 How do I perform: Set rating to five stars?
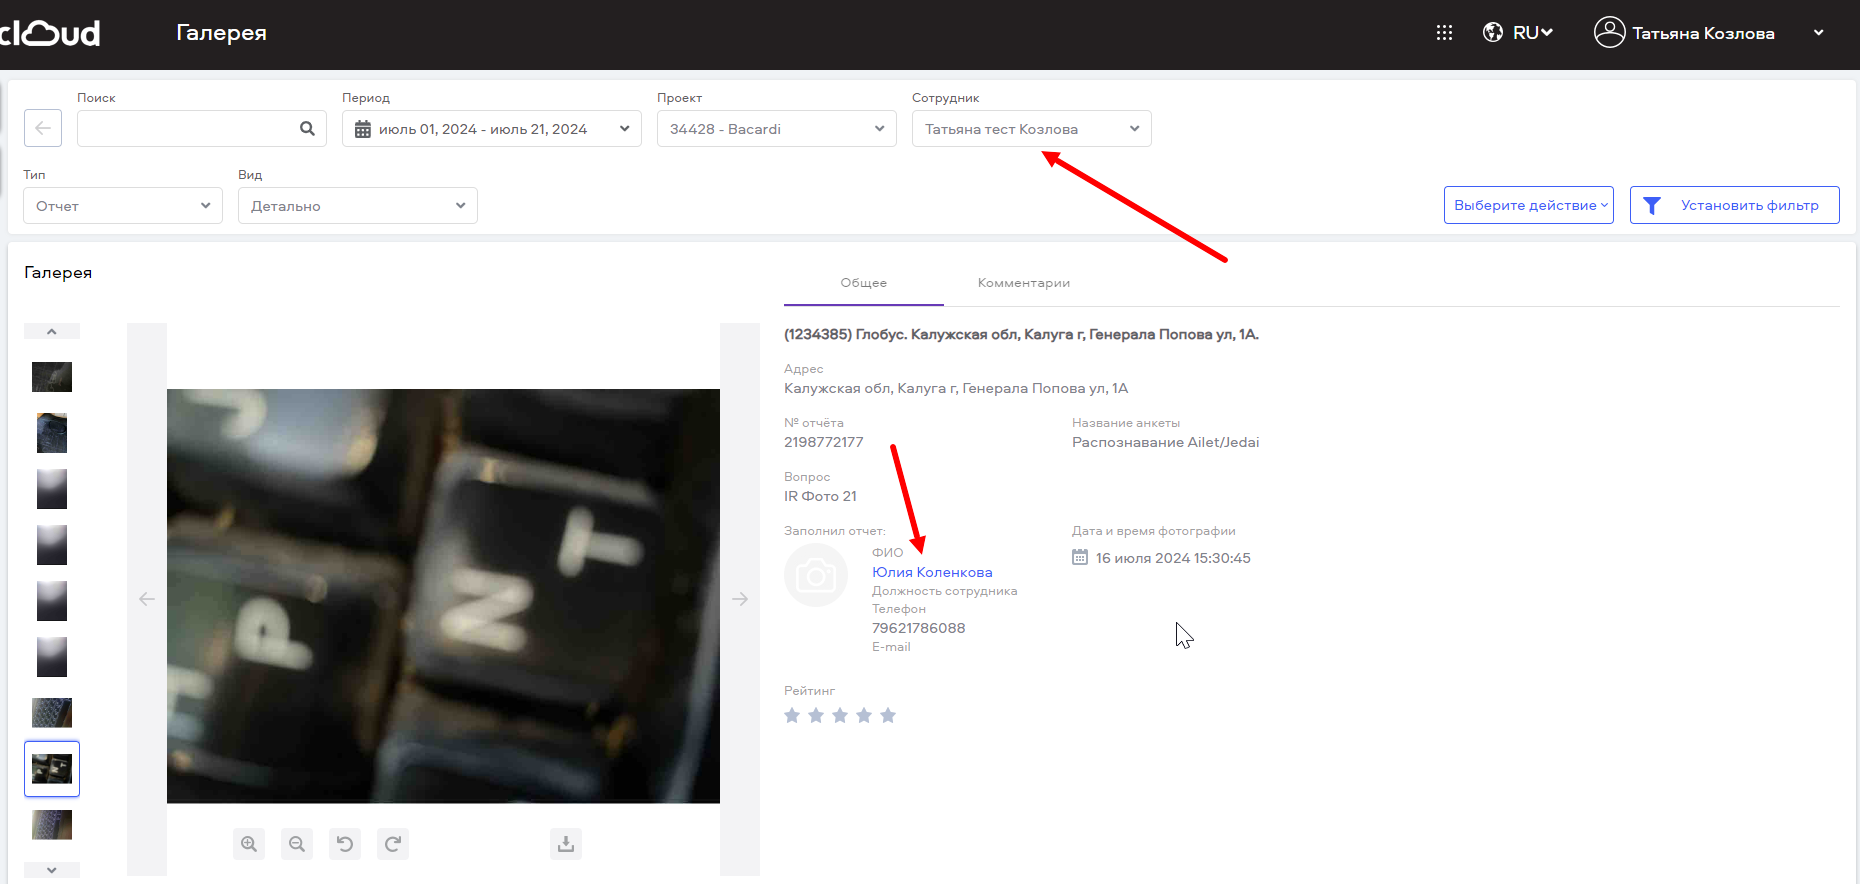tap(888, 715)
